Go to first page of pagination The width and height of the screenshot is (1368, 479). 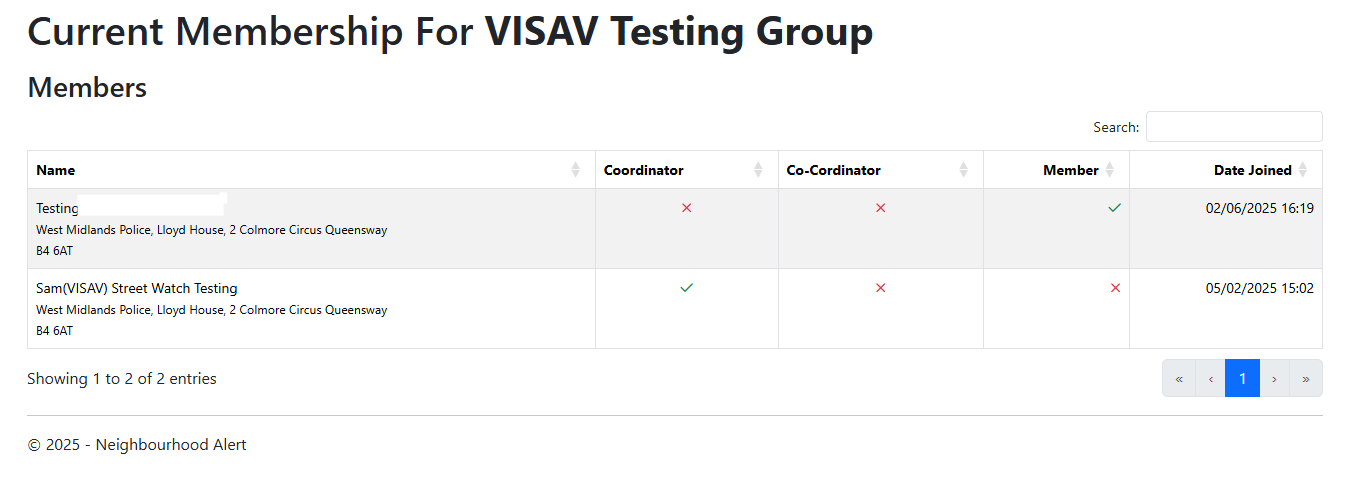coord(1179,378)
